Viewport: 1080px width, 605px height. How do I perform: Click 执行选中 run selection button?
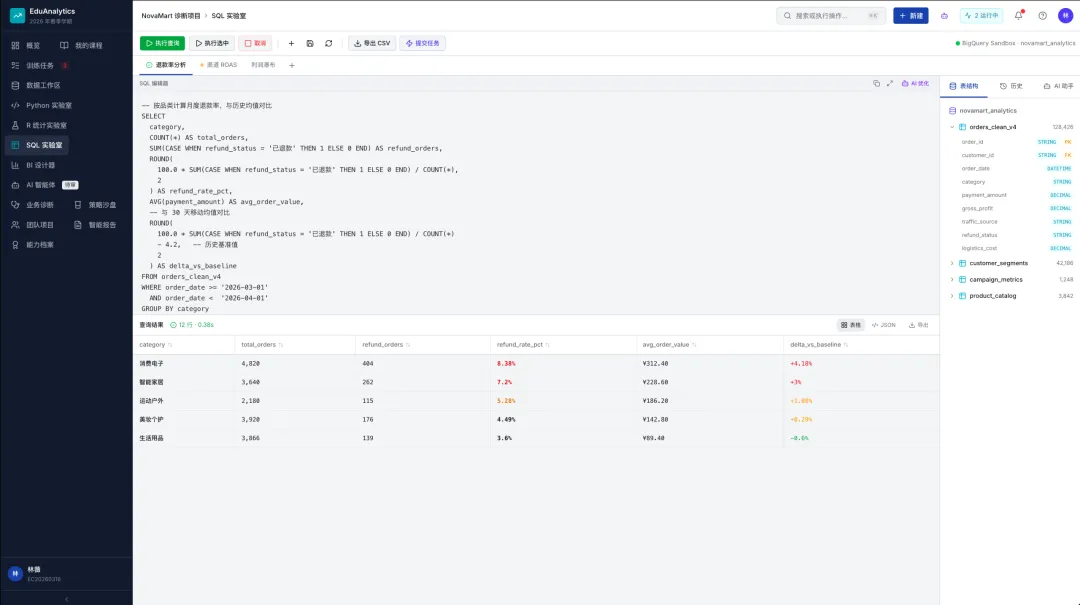click(212, 43)
